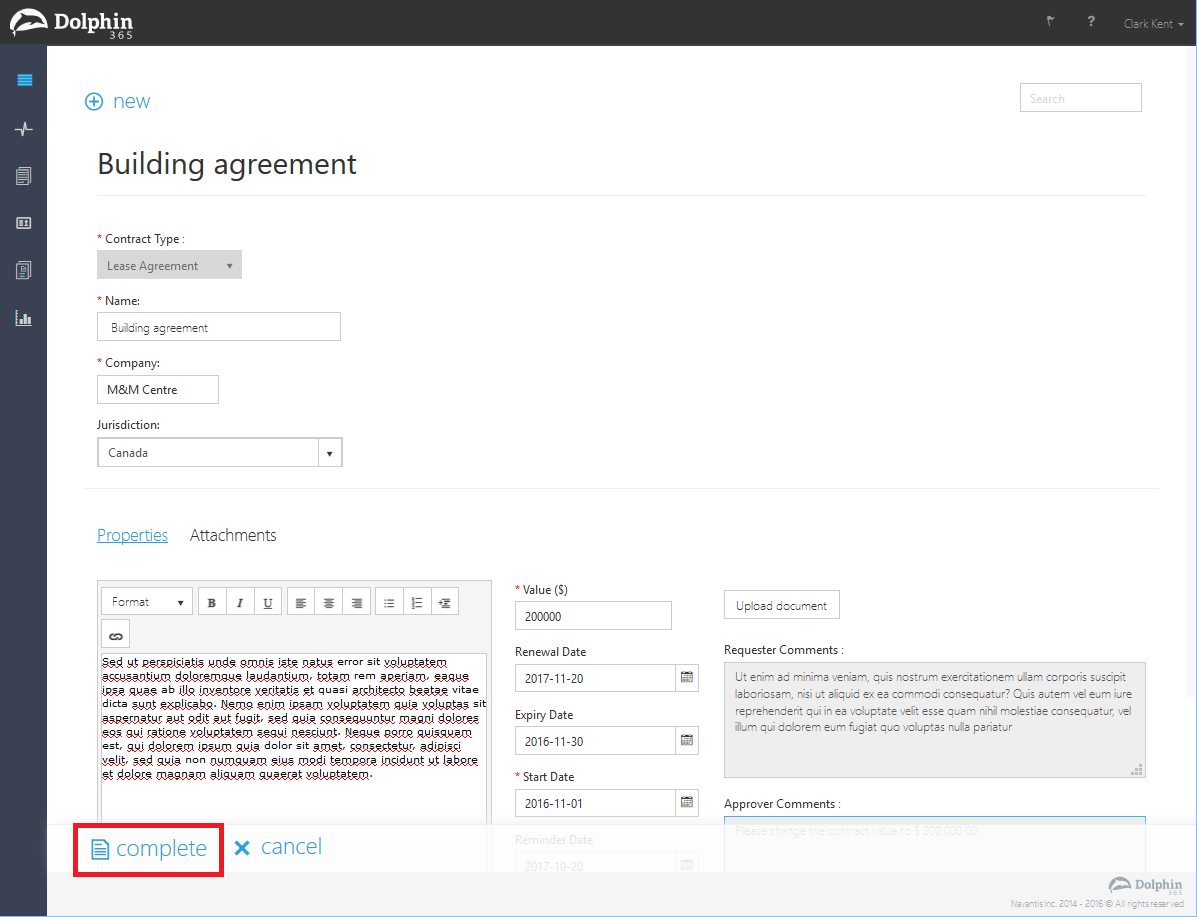Viewport: 1197px width, 917px height.
Task: Center-align the editor text
Action: pos(329,602)
